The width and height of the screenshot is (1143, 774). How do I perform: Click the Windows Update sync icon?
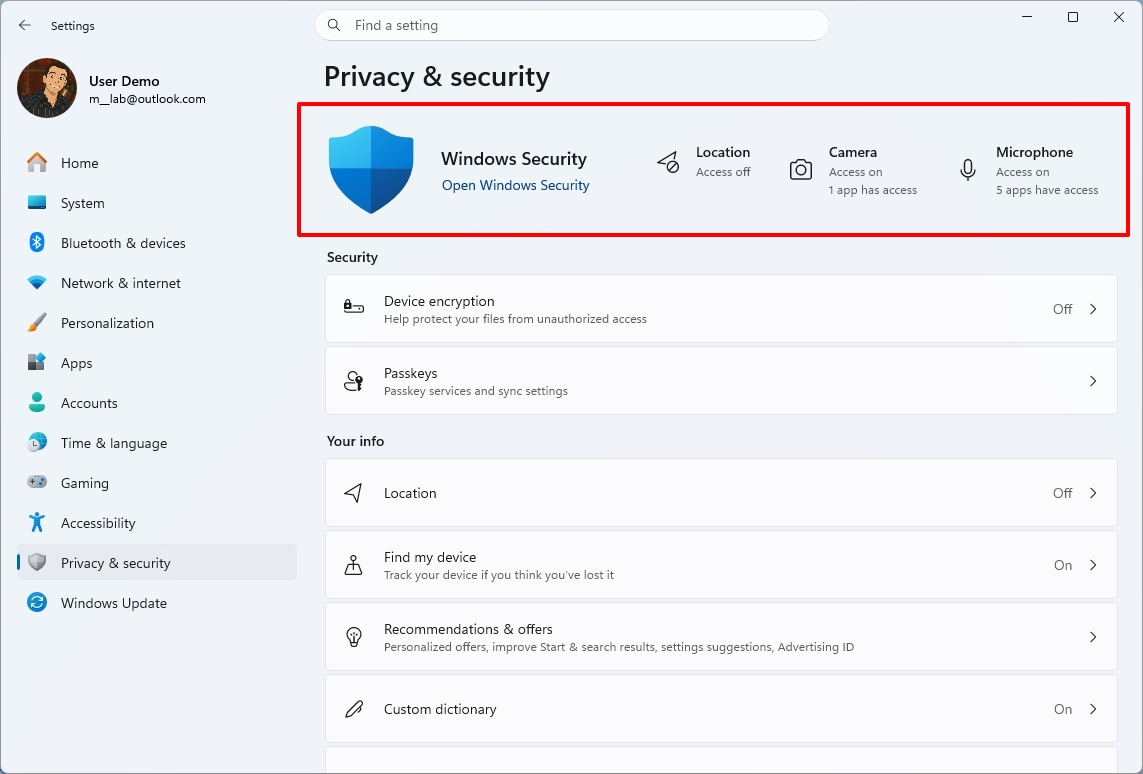click(37, 602)
